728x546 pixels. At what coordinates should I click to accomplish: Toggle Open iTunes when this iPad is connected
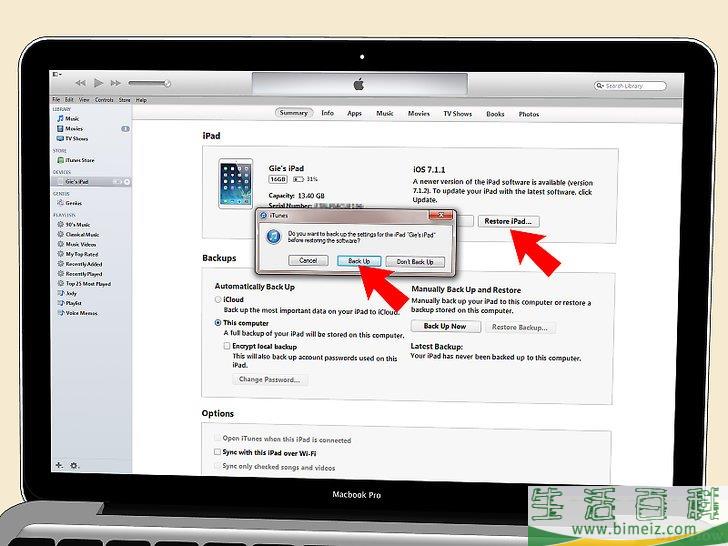tap(217, 438)
